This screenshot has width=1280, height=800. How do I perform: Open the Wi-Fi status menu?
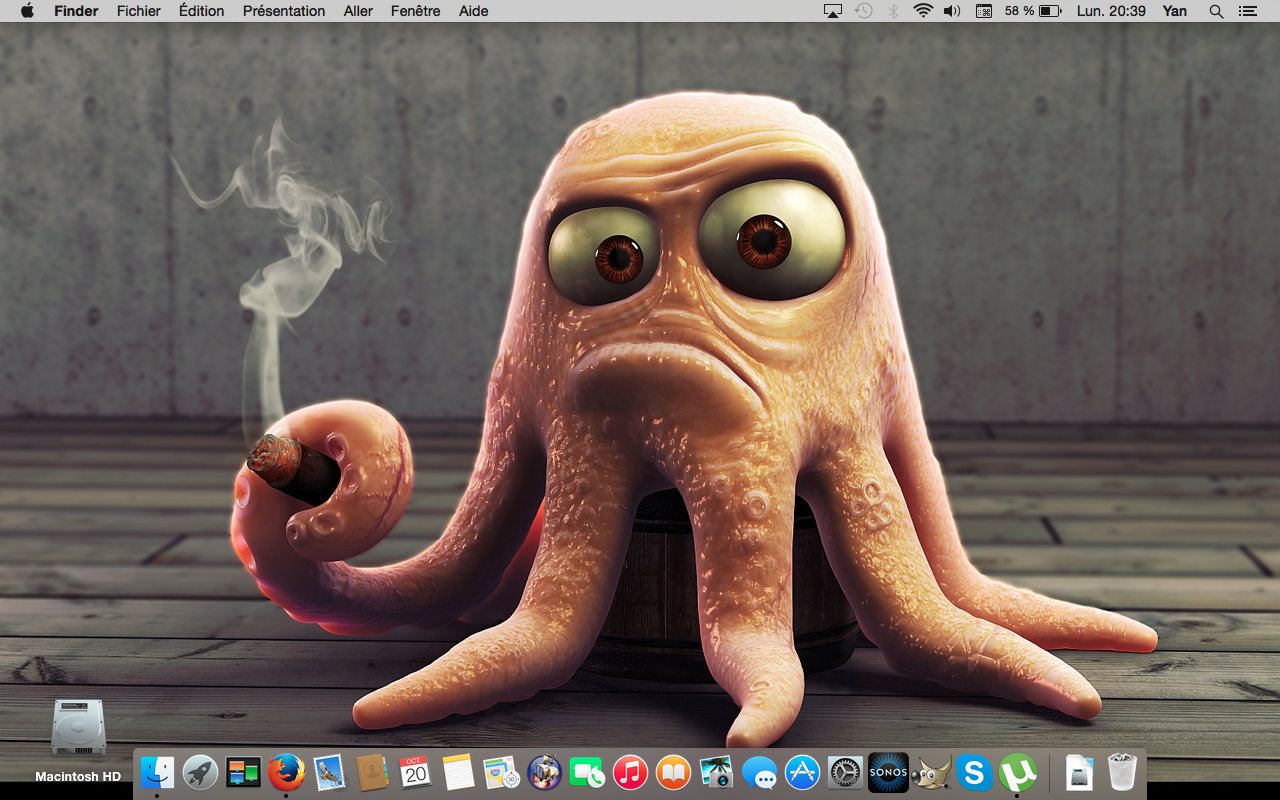pos(923,11)
